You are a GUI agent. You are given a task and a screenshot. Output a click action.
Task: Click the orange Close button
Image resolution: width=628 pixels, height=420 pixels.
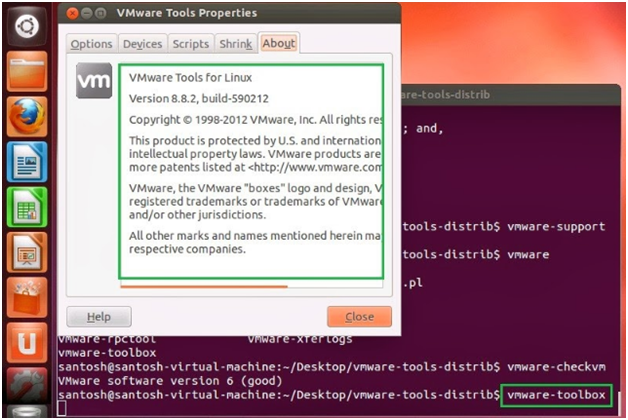point(359,317)
